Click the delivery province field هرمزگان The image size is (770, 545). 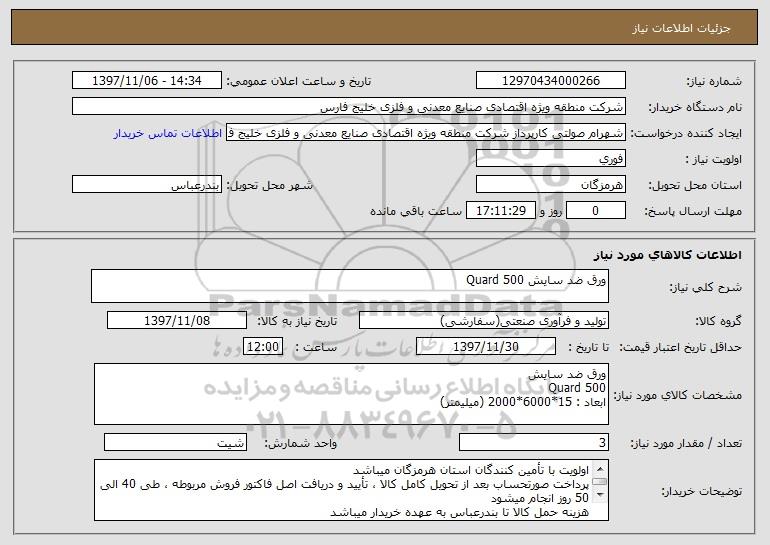click(x=550, y=185)
